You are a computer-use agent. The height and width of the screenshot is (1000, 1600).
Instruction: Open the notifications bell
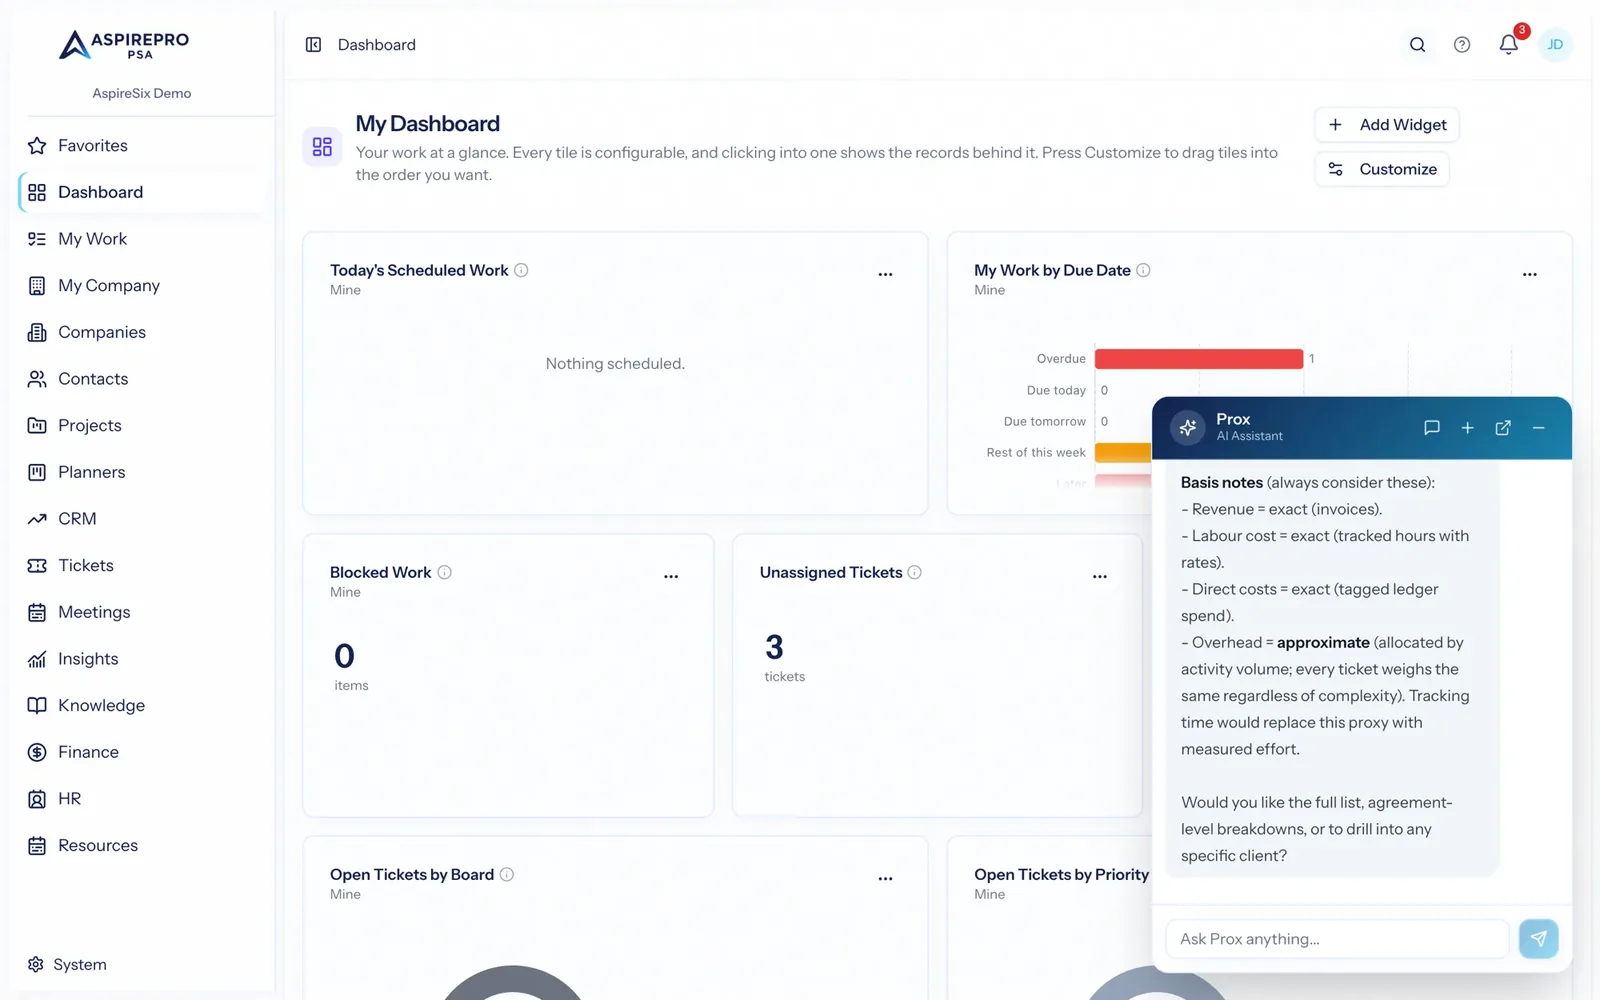click(x=1509, y=45)
